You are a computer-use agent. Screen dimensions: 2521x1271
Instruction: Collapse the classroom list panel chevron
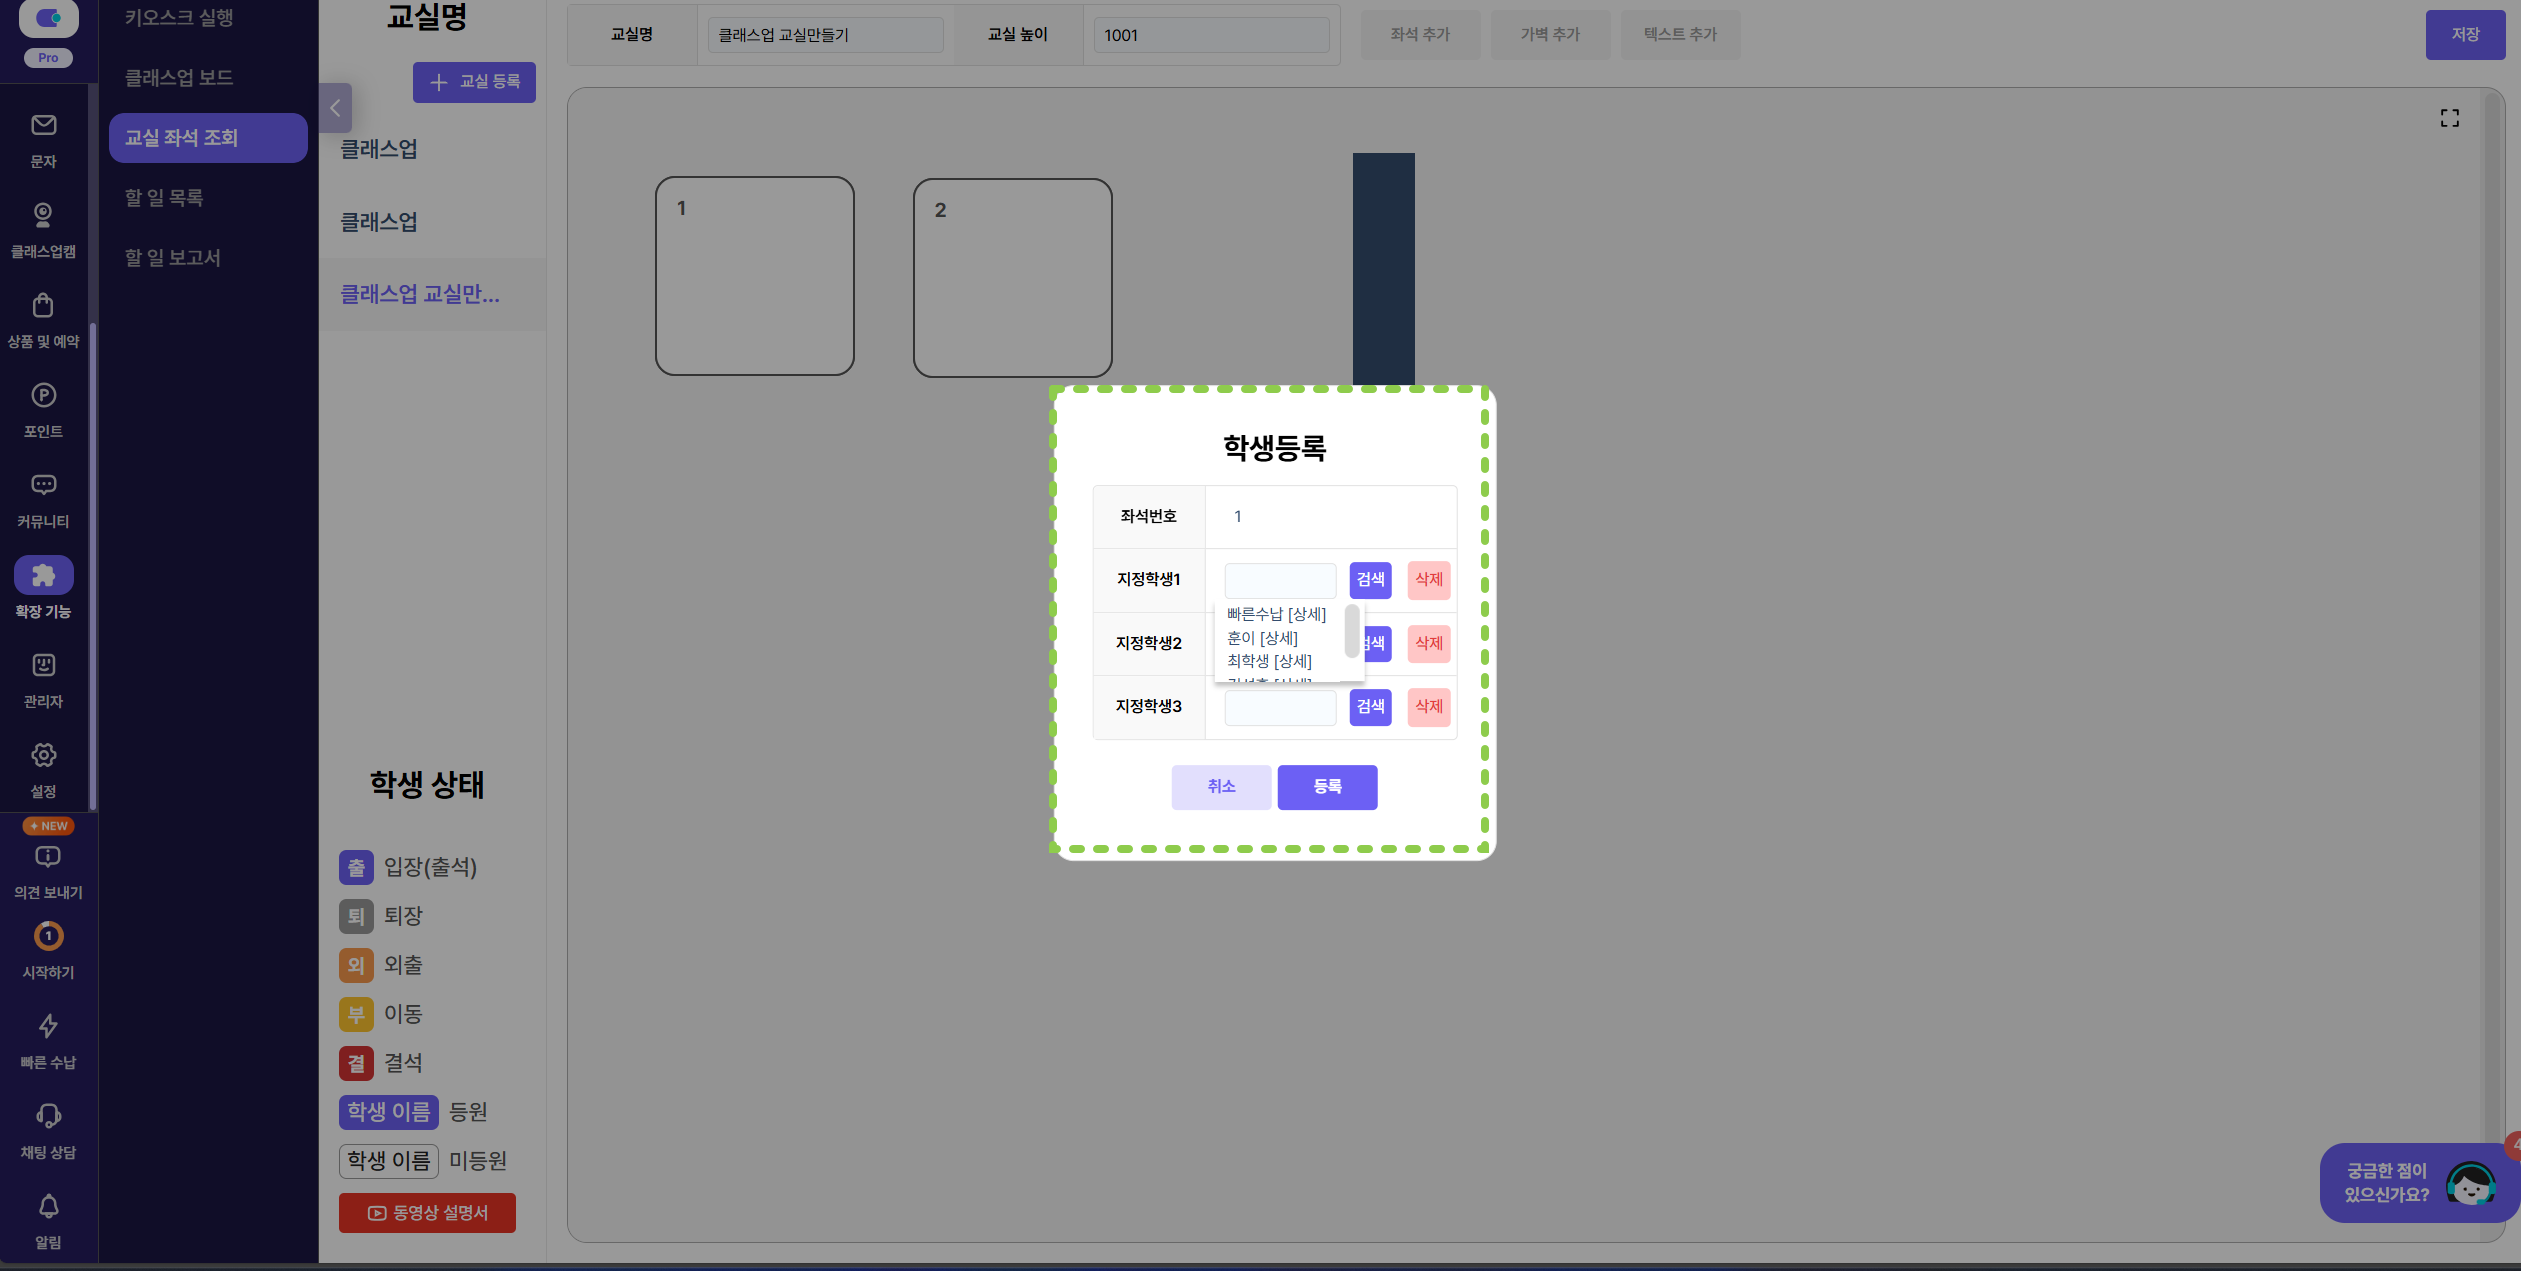335,108
